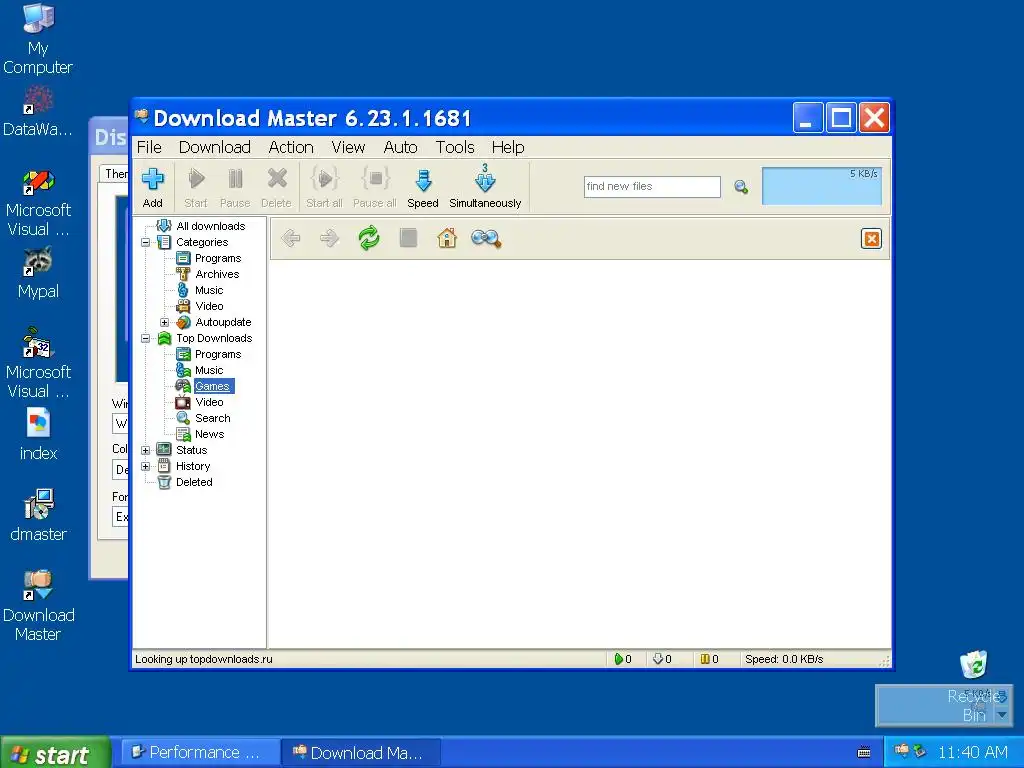
Task: Select Programs under Top Downloads
Action: coord(218,354)
